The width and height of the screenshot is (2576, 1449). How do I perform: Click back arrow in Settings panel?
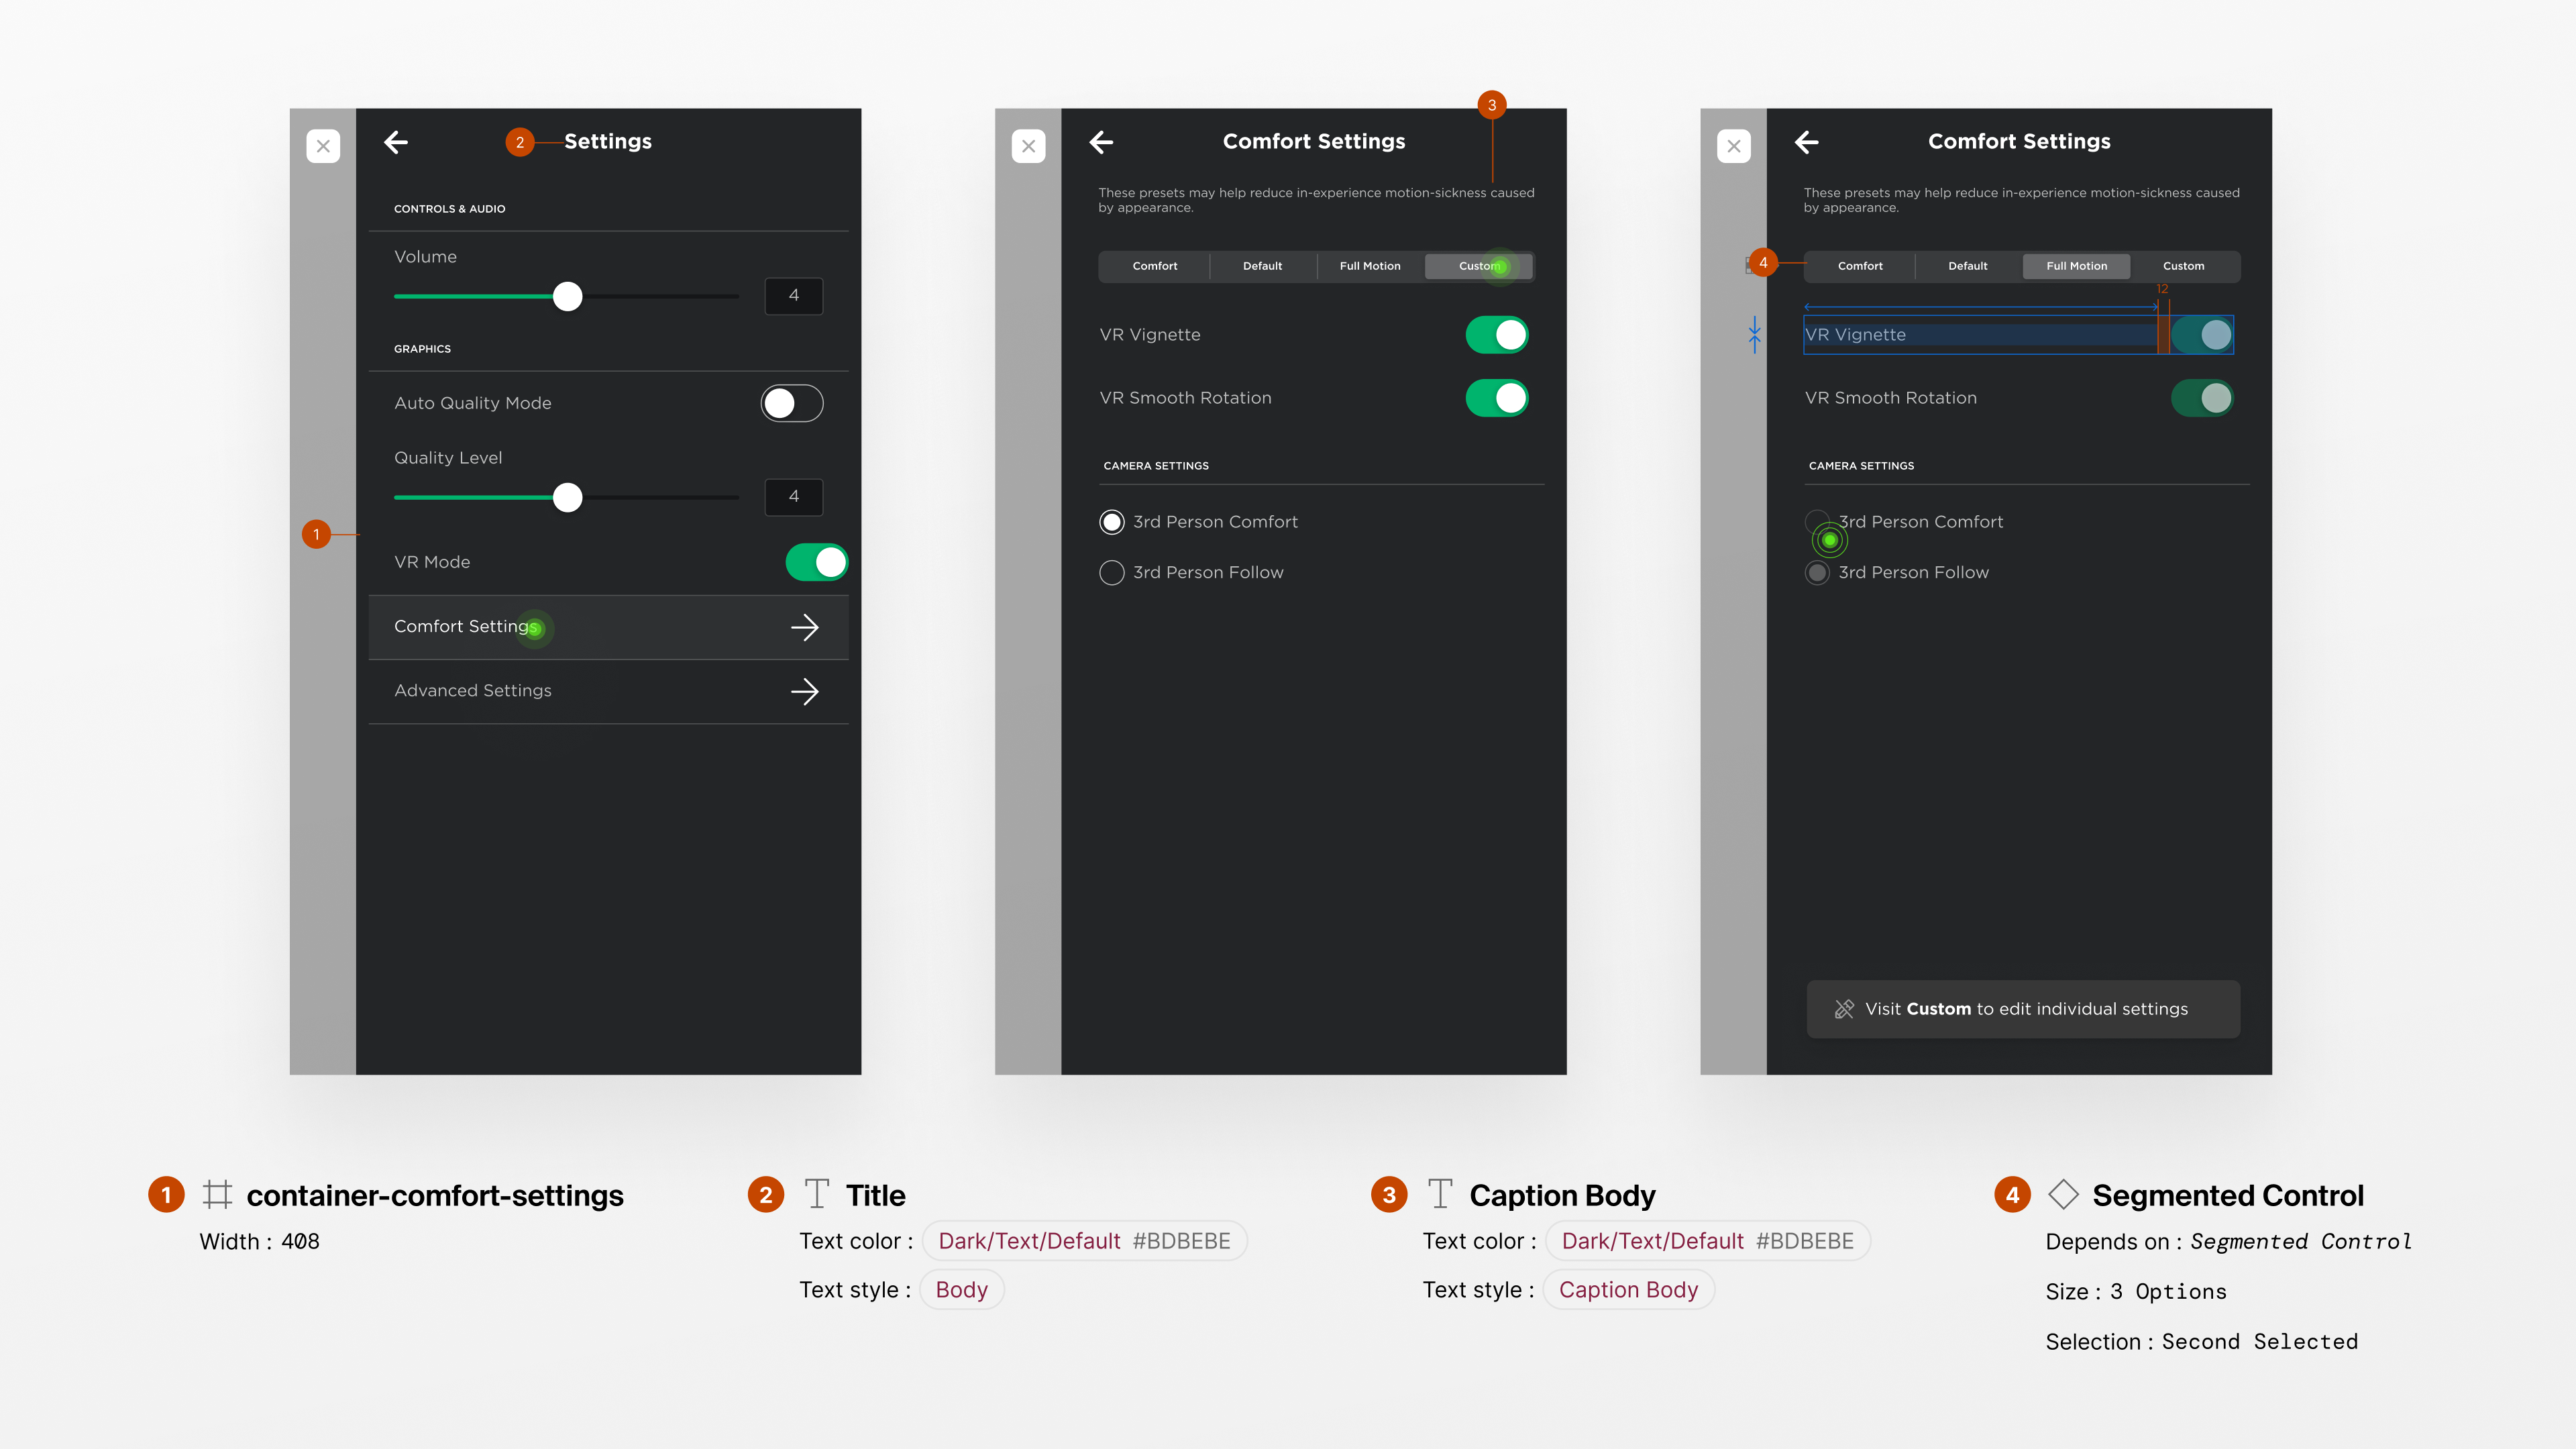tap(396, 142)
